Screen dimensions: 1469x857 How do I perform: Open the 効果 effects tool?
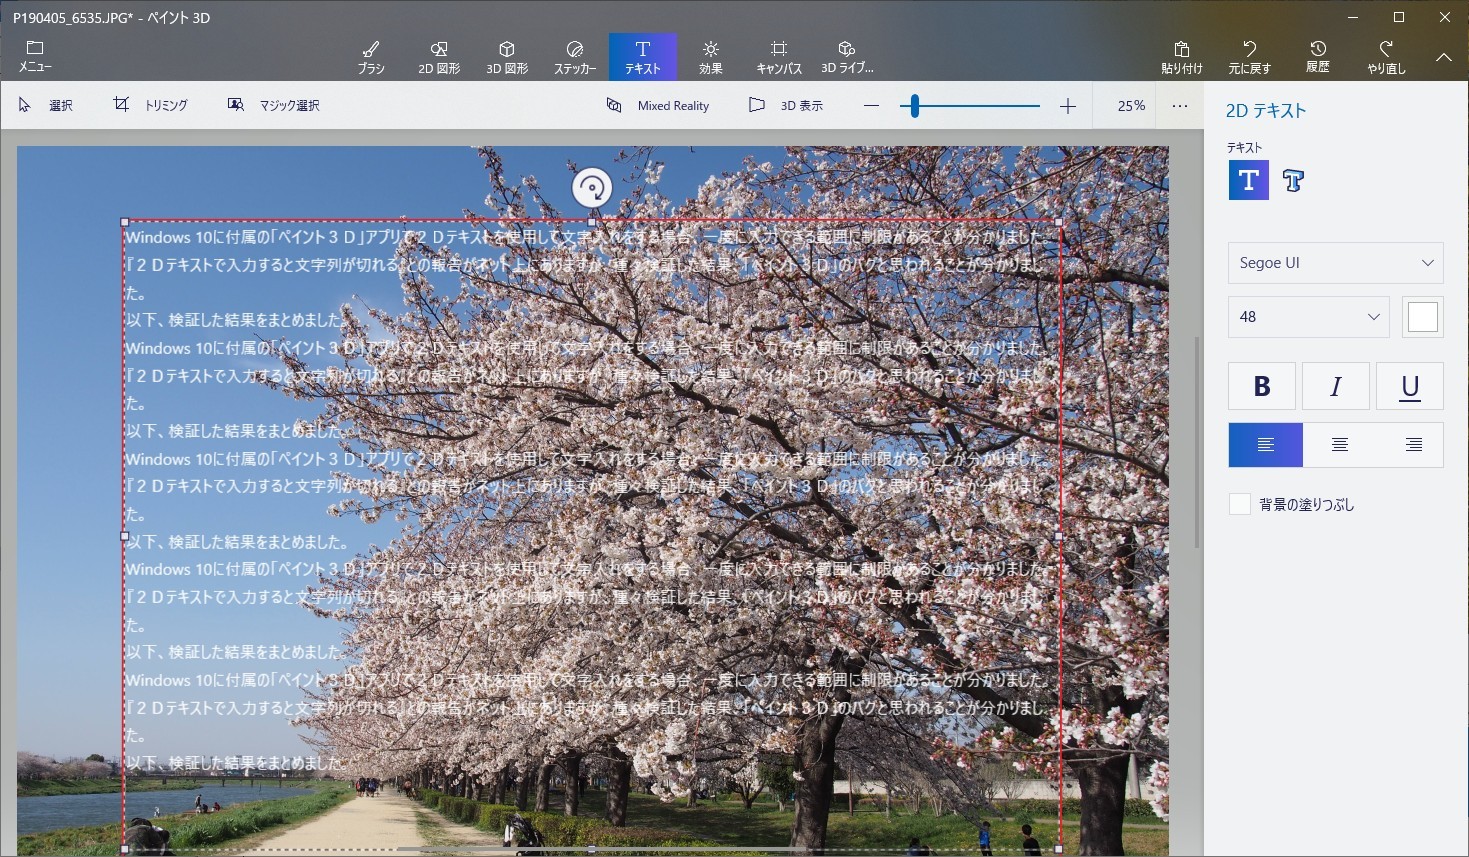pyautogui.click(x=711, y=57)
